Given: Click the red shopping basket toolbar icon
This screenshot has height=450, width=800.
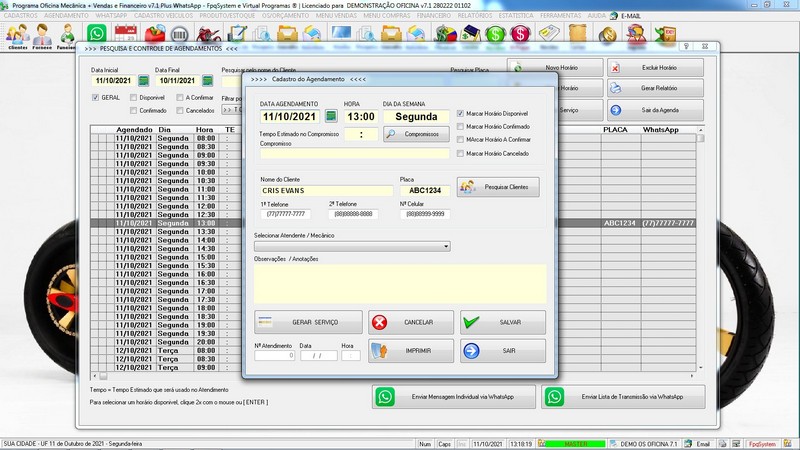Looking at the screenshot, I should click(x=155, y=34).
